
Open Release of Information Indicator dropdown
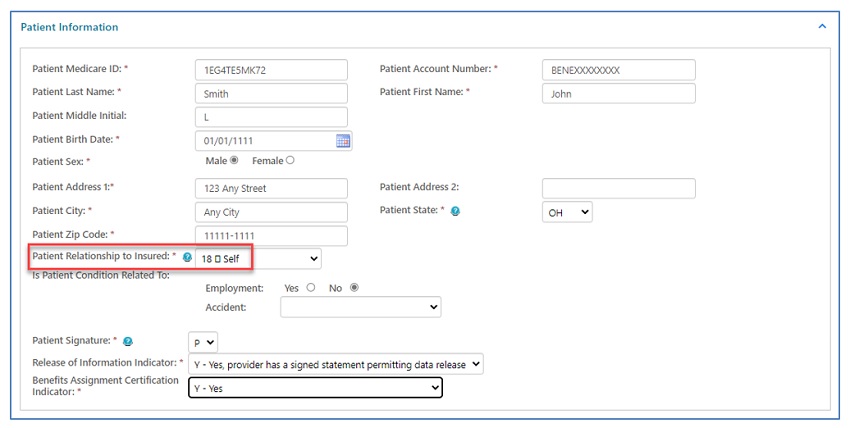pos(335,365)
